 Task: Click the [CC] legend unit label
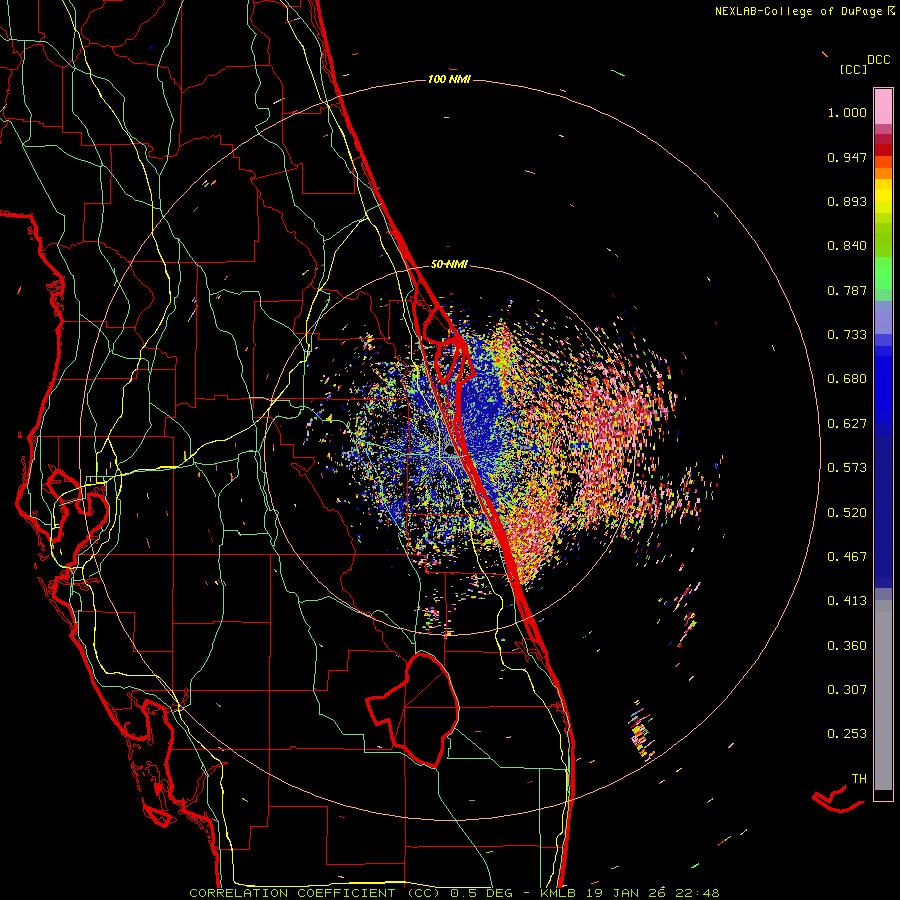pos(853,69)
